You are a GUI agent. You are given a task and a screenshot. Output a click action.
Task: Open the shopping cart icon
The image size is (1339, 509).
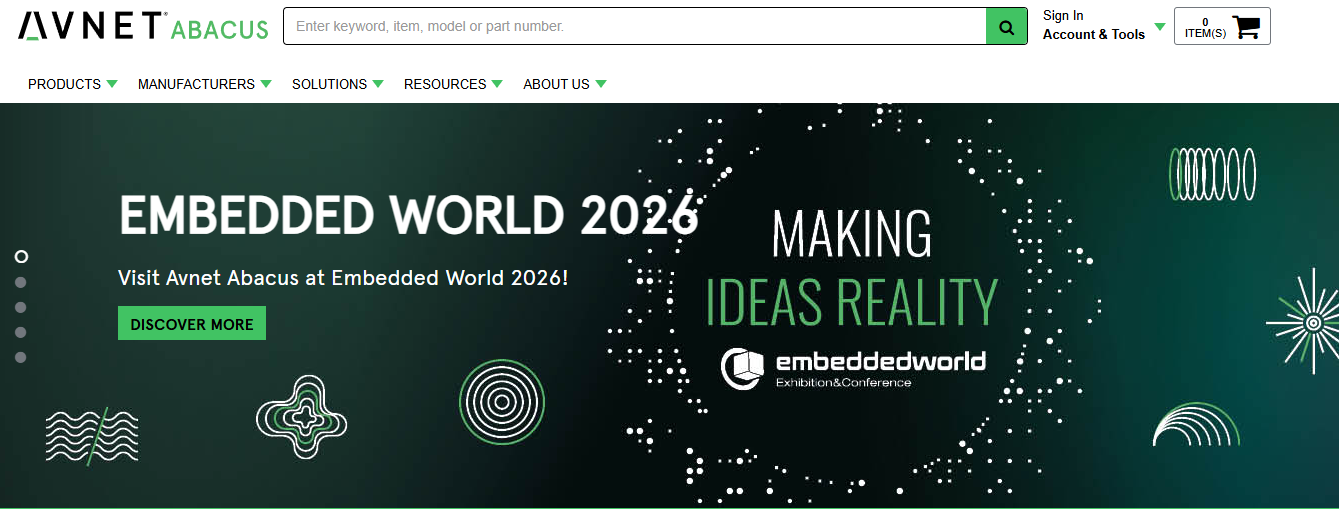(x=1246, y=27)
